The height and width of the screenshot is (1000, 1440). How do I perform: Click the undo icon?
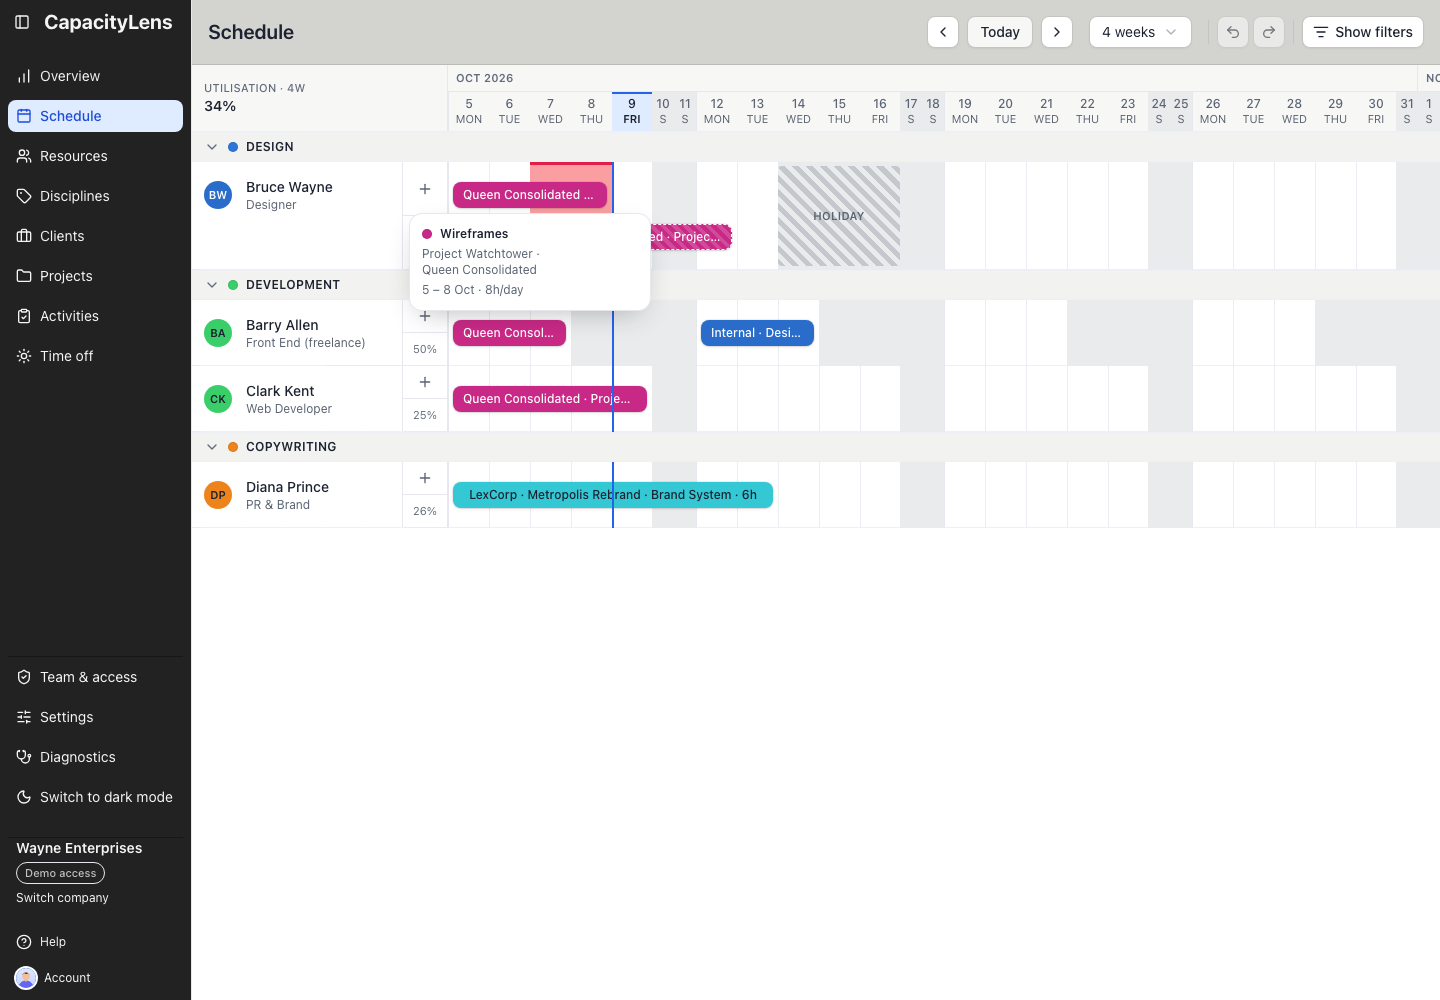(x=1233, y=32)
